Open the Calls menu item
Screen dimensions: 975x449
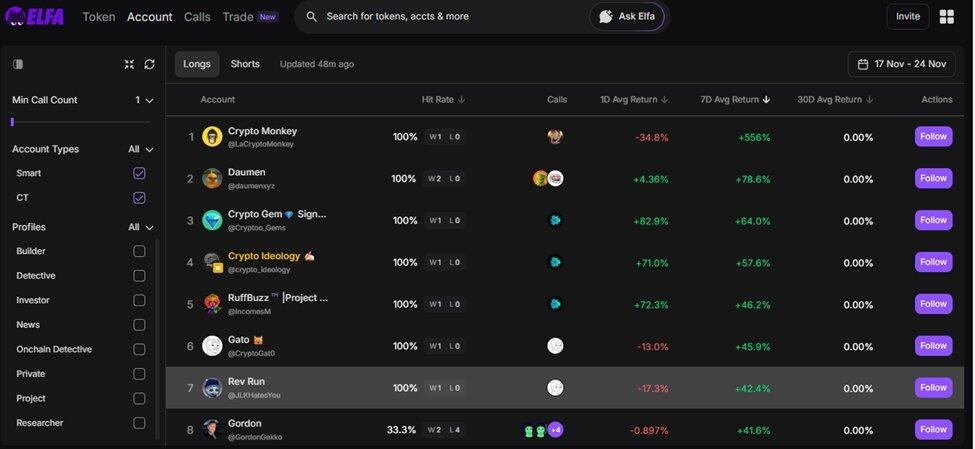pyautogui.click(x=197, y=17)
